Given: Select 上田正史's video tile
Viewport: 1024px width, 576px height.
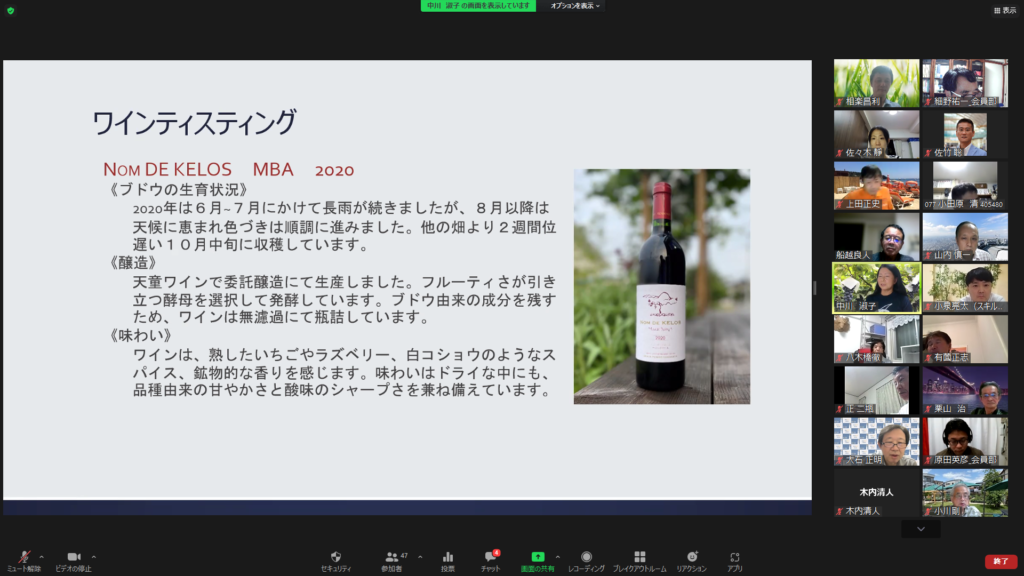Looking at the screenshot, I should coord(876,185).
